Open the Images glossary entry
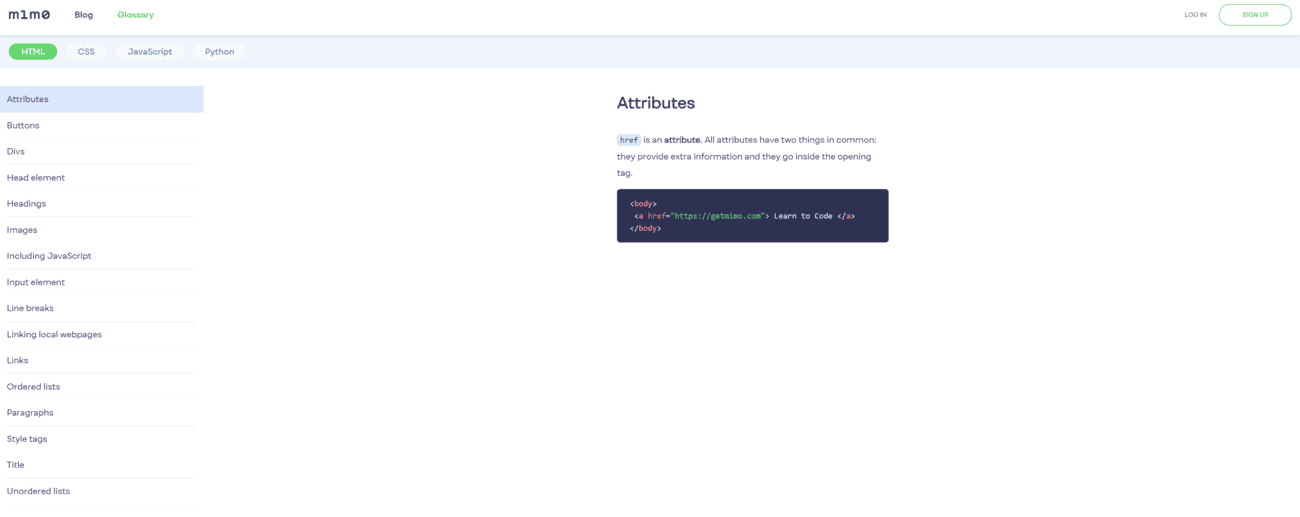Screen dimensions: 1300x517 101,230
